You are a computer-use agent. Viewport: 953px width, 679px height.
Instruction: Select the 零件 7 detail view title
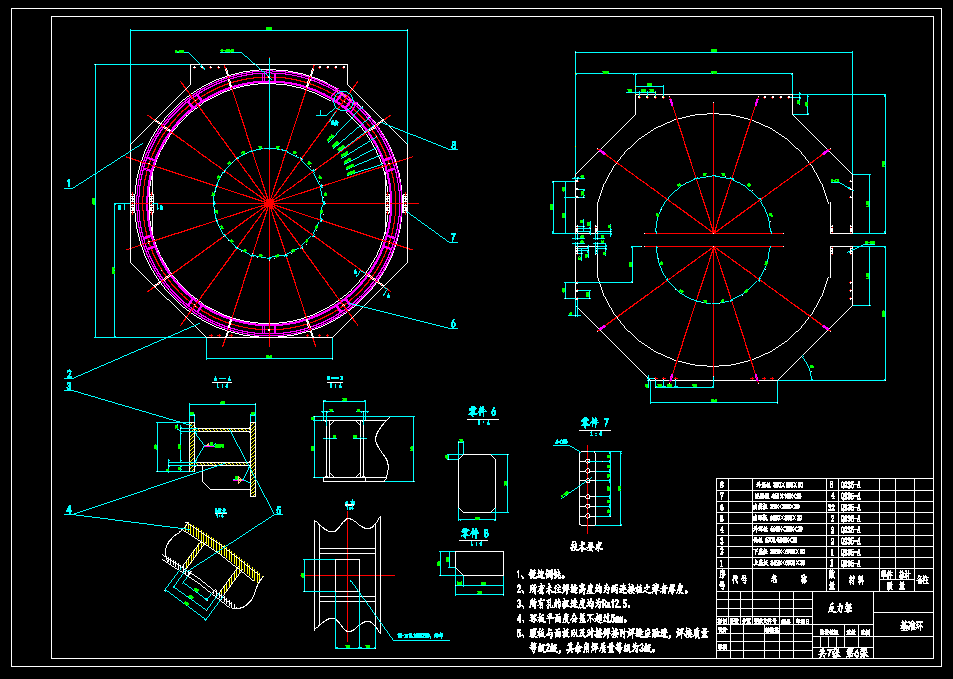594,422
